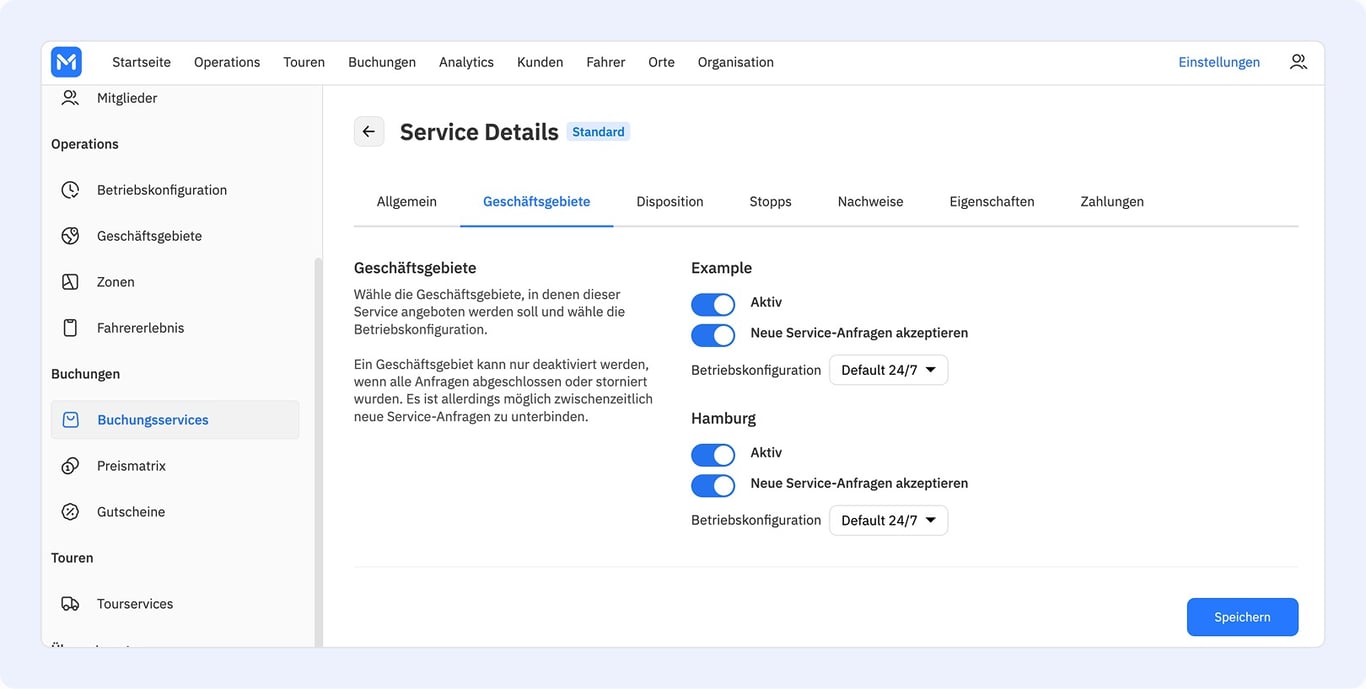The width and height of the screenshot is (1366, 689).
Task: Click the Buchungsservices bag icon
Action: point(70,420)
